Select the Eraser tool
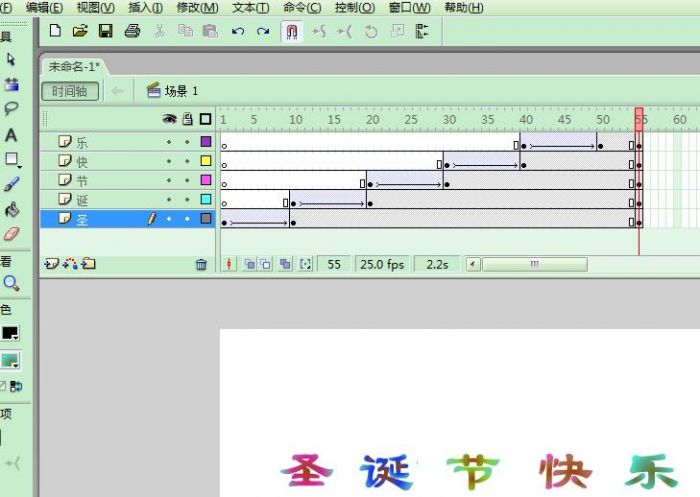Screen dimensions: 700x497 coord(12,234)
